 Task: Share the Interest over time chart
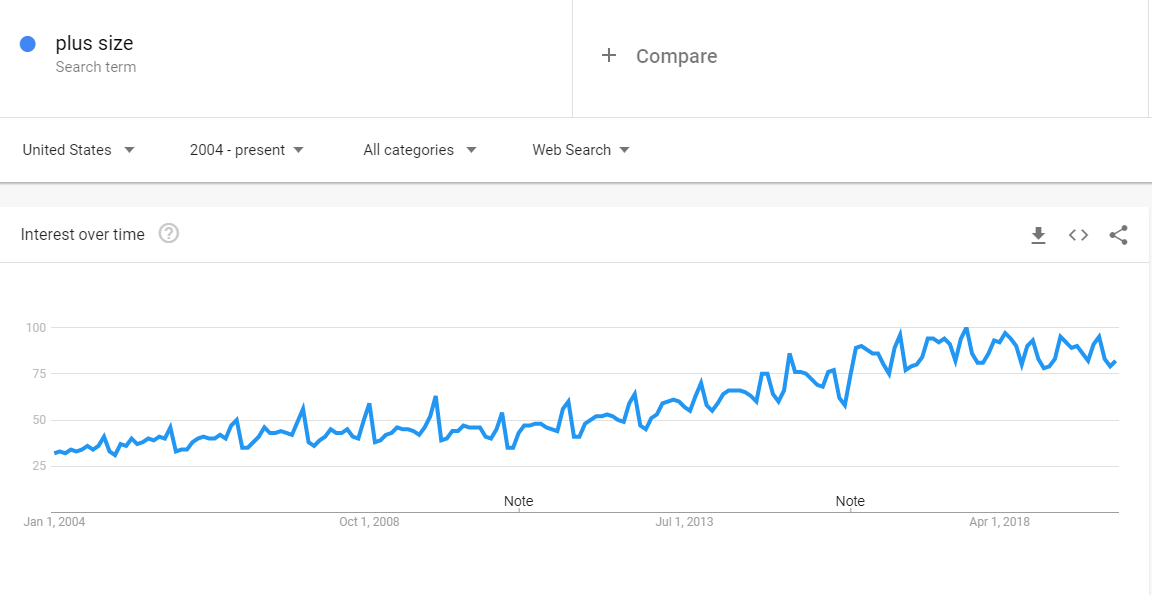1118,235
